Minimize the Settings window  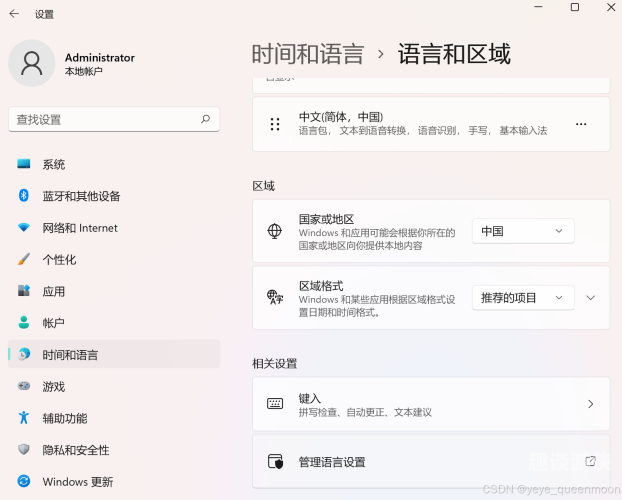538,7
